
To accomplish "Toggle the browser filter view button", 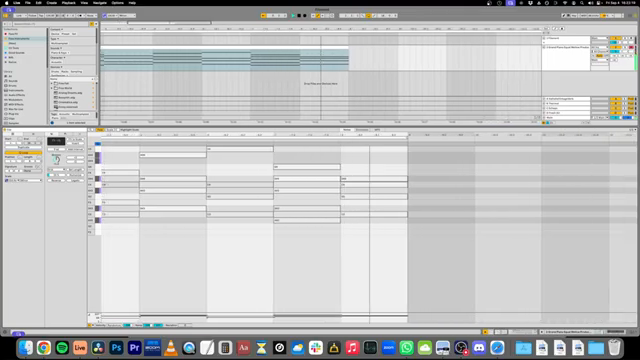I will coord(92,24).
